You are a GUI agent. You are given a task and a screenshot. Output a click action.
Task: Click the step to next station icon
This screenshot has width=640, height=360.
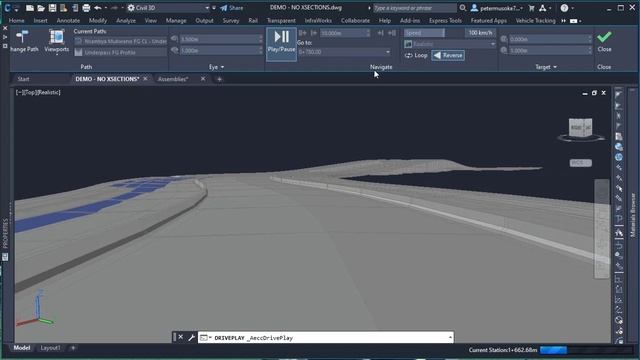click(380, 33)
